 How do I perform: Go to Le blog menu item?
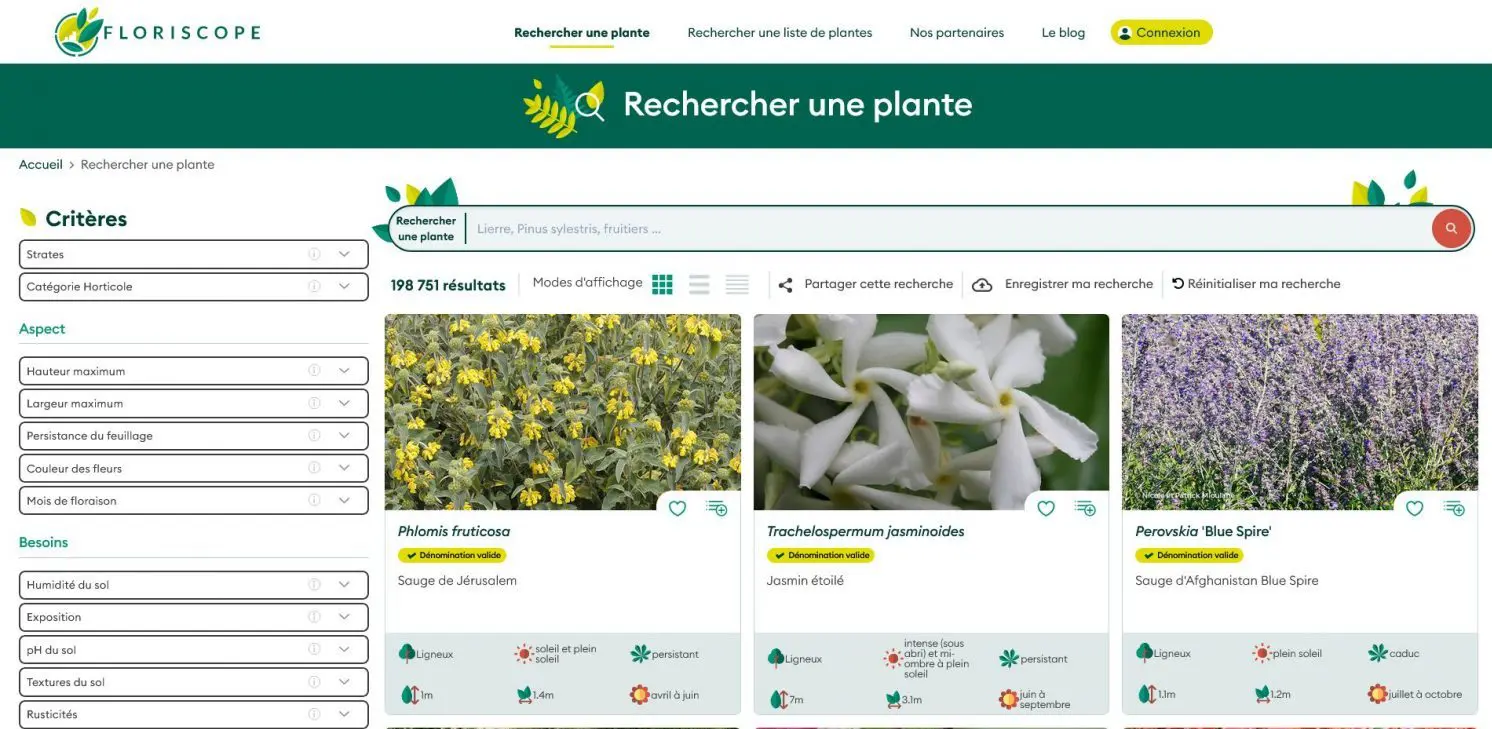1063,33
